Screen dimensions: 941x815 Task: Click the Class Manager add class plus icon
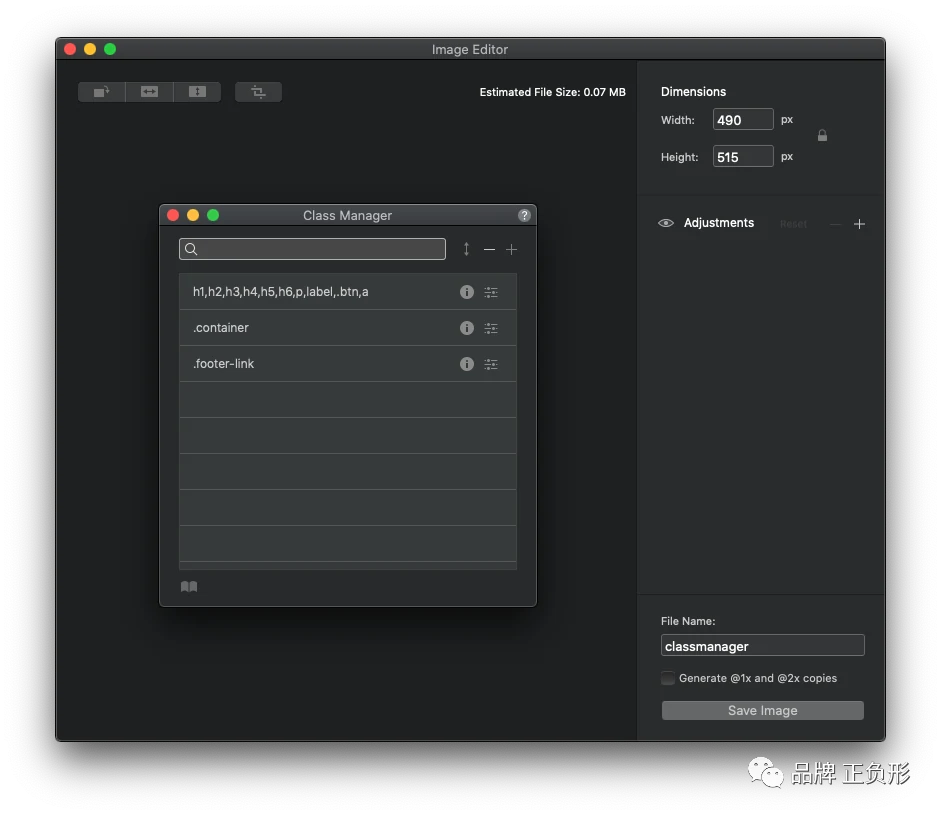tap(511, 249)
